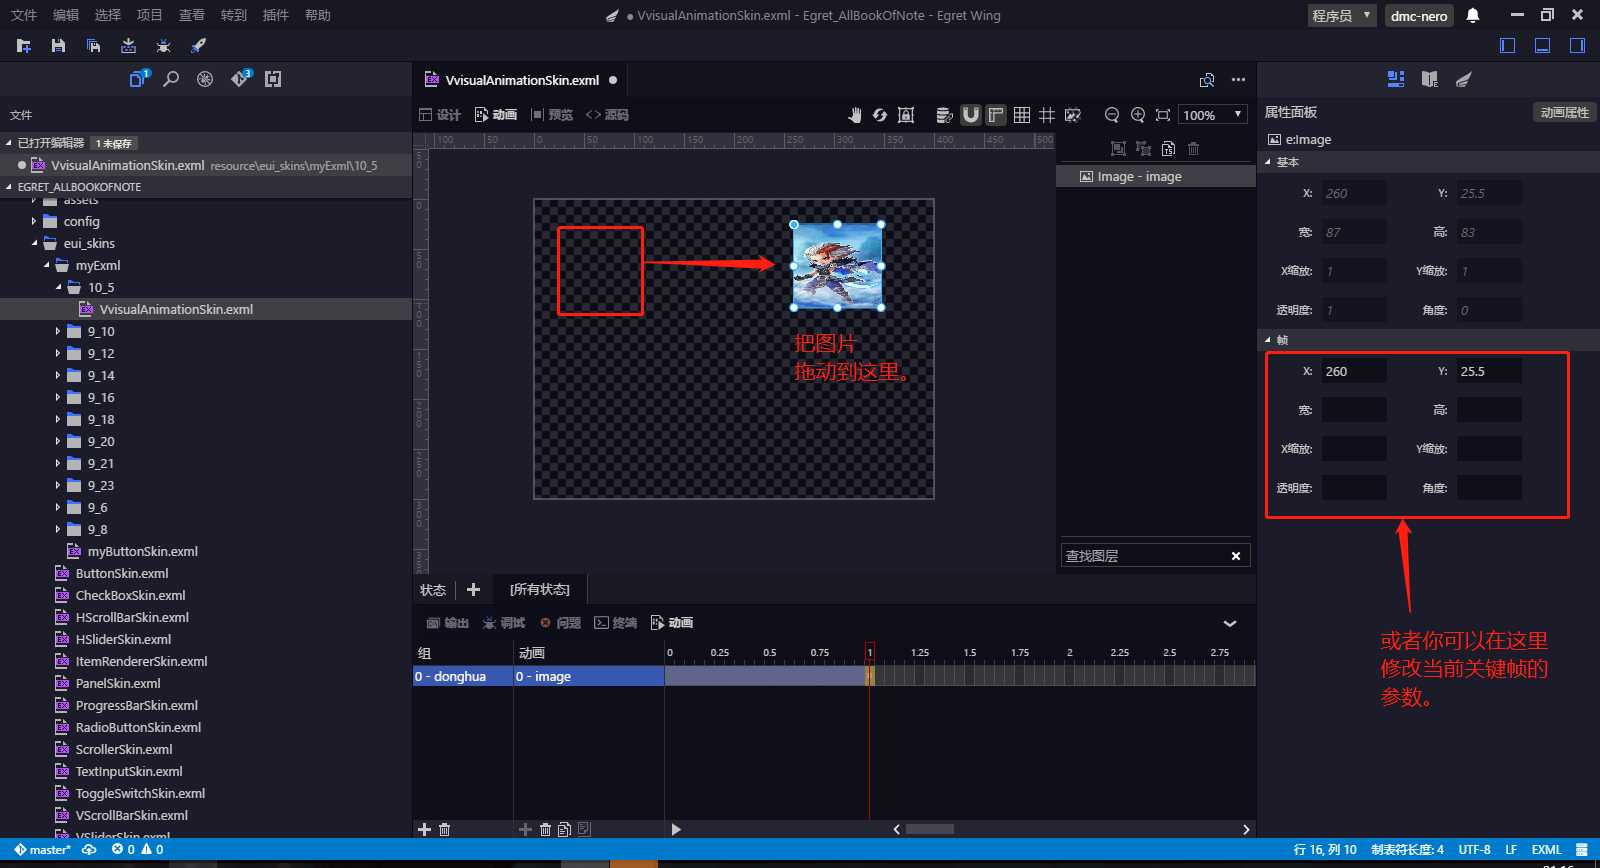The width and height of the screenshot is (1600, 868).
Task: Click the rocket publish icon
Action: (198, 46)
